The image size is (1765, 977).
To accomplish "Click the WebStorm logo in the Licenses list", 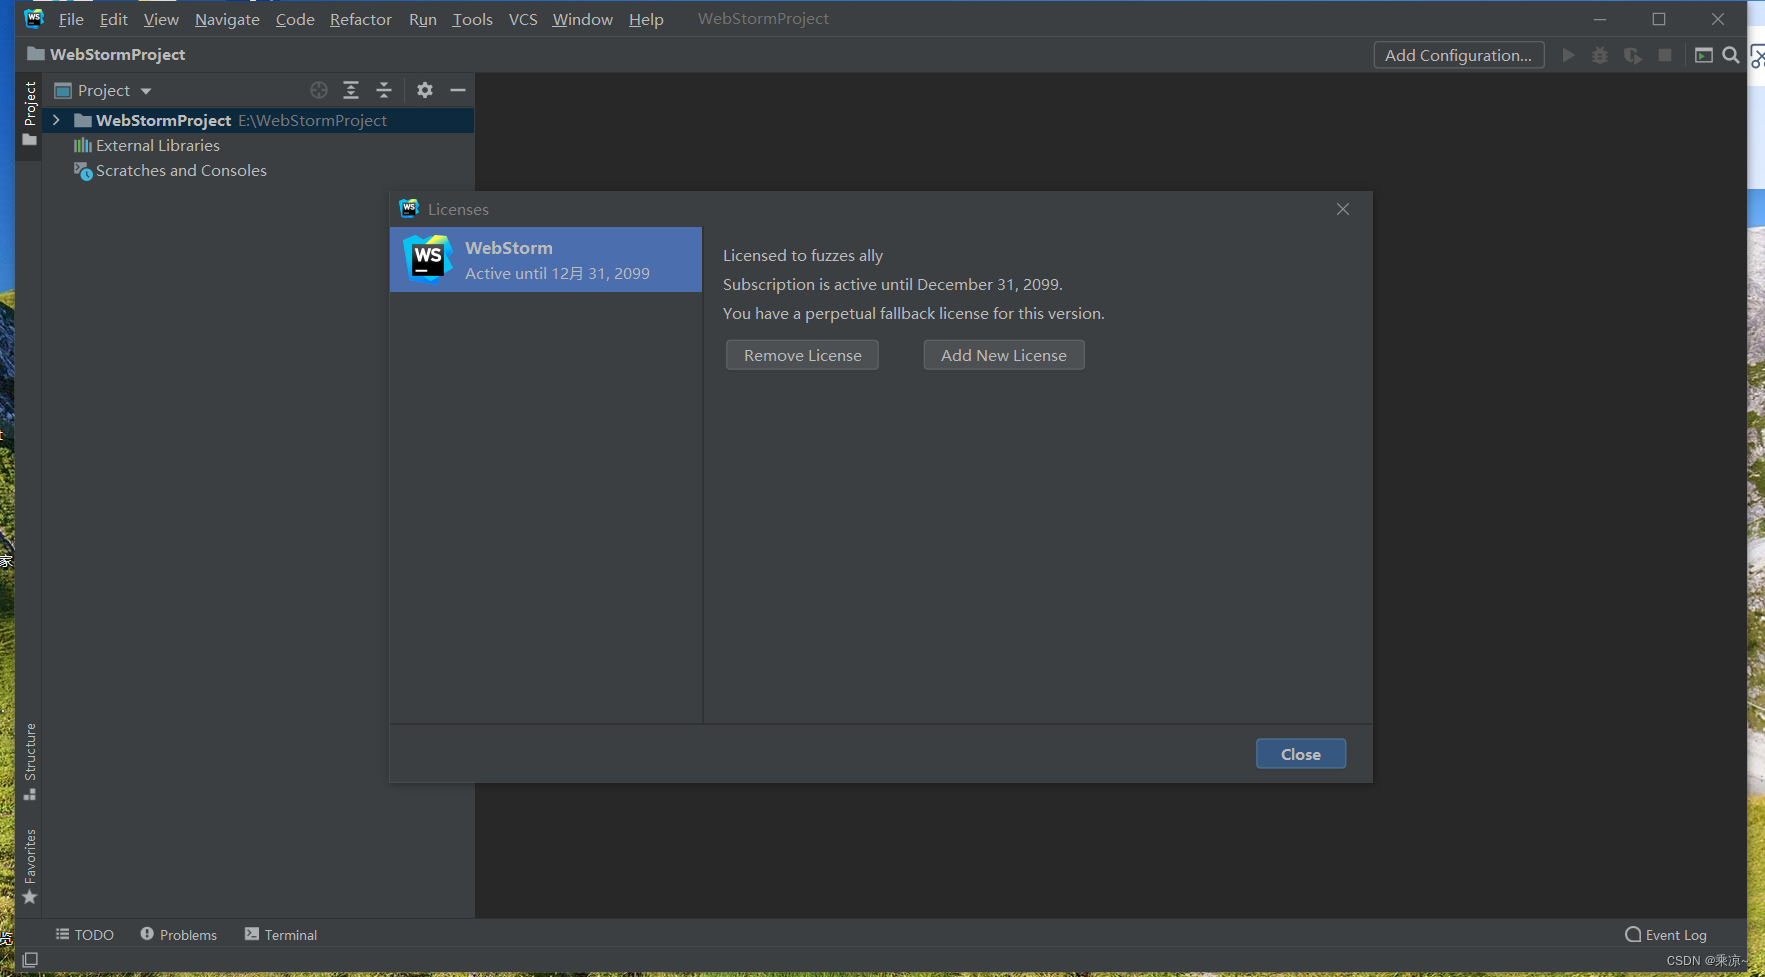I will click(x=428, y=259).
